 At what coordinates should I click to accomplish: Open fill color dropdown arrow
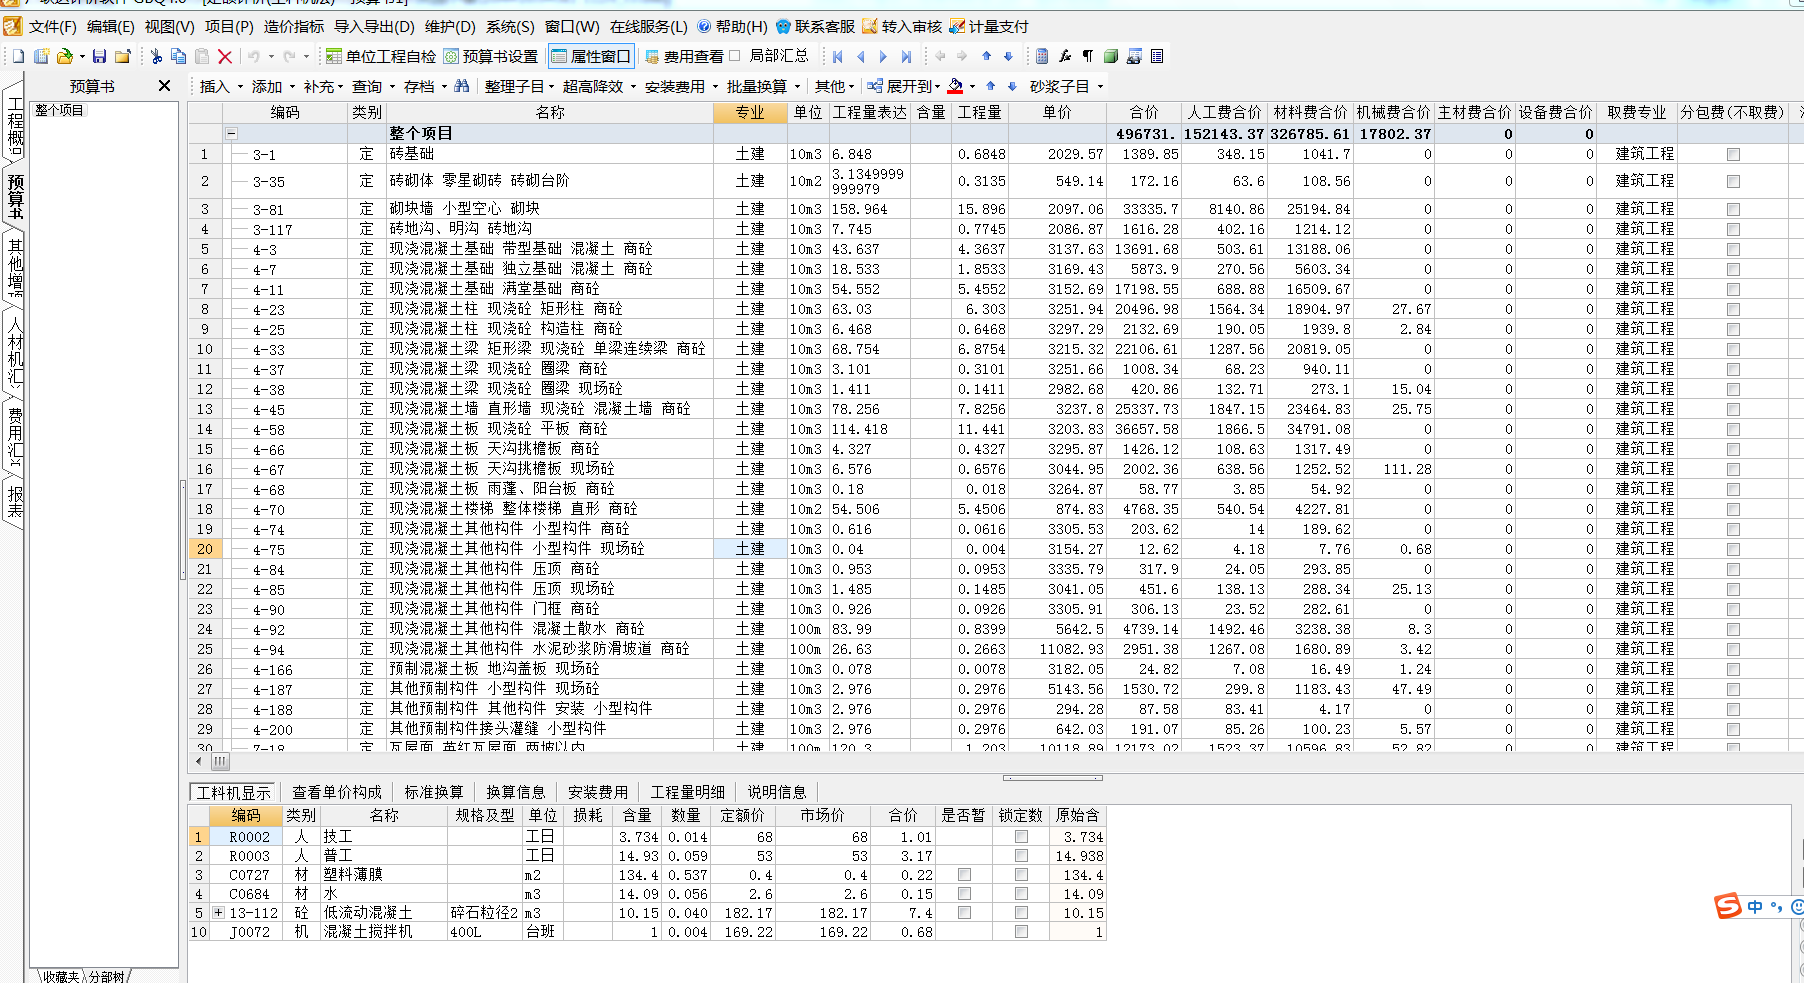coord(972,87)
